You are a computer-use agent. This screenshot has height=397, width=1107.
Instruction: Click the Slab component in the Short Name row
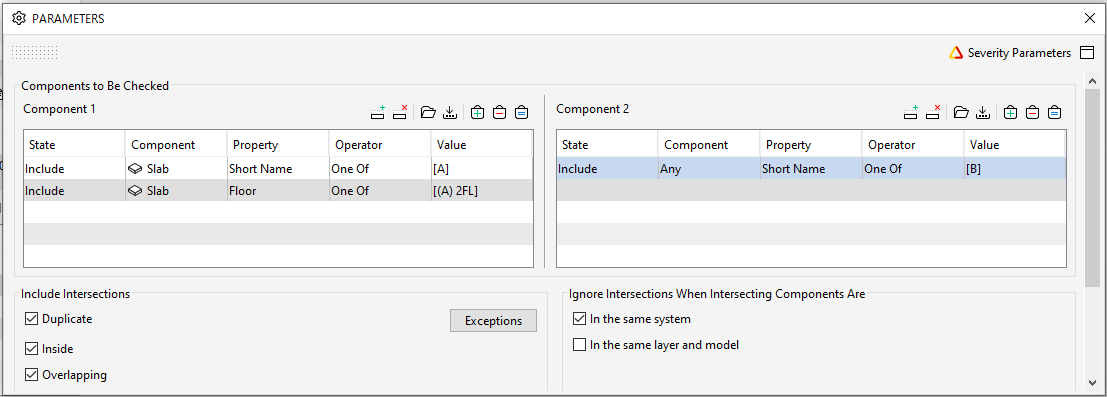tap(176, 169)
